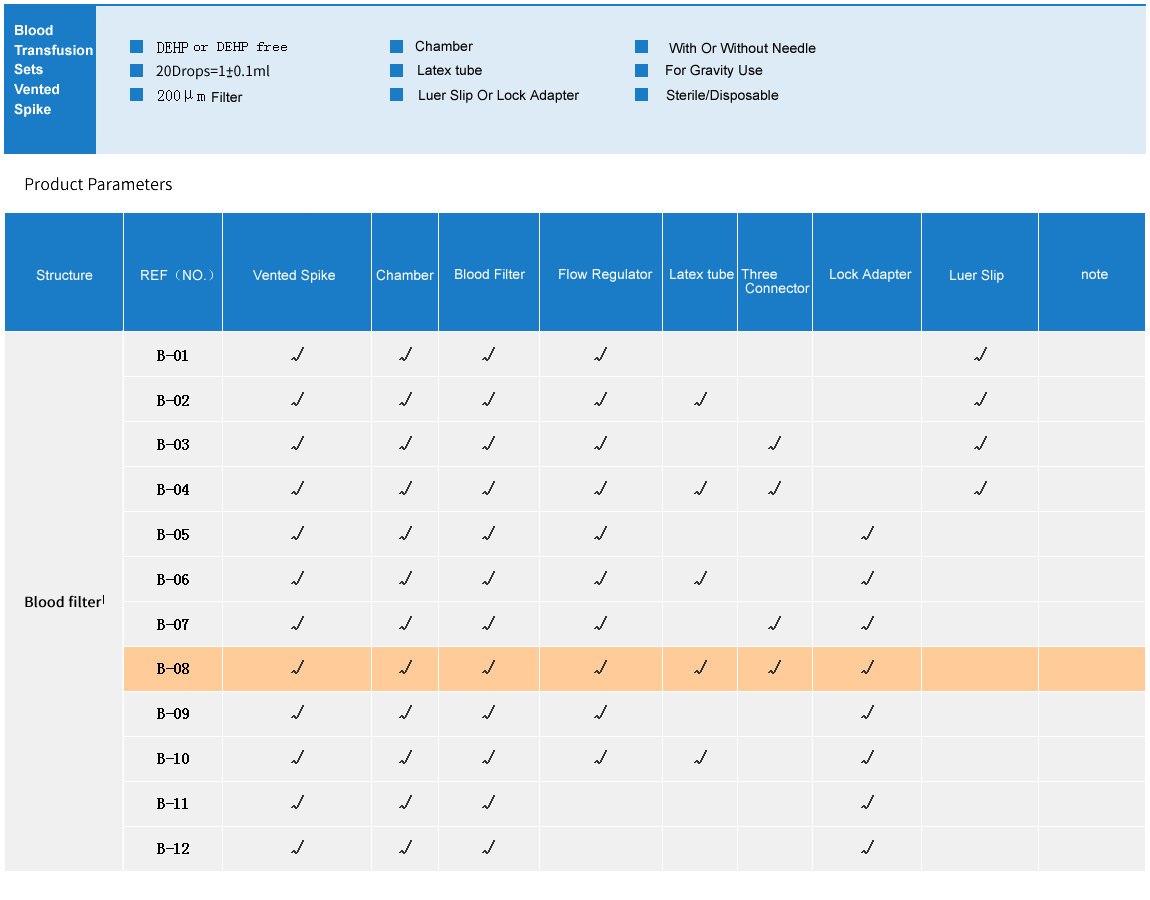The width and height of the screenshot is (1150, 900).
Task: Click the Product Parameters heading
Action: 98,184
